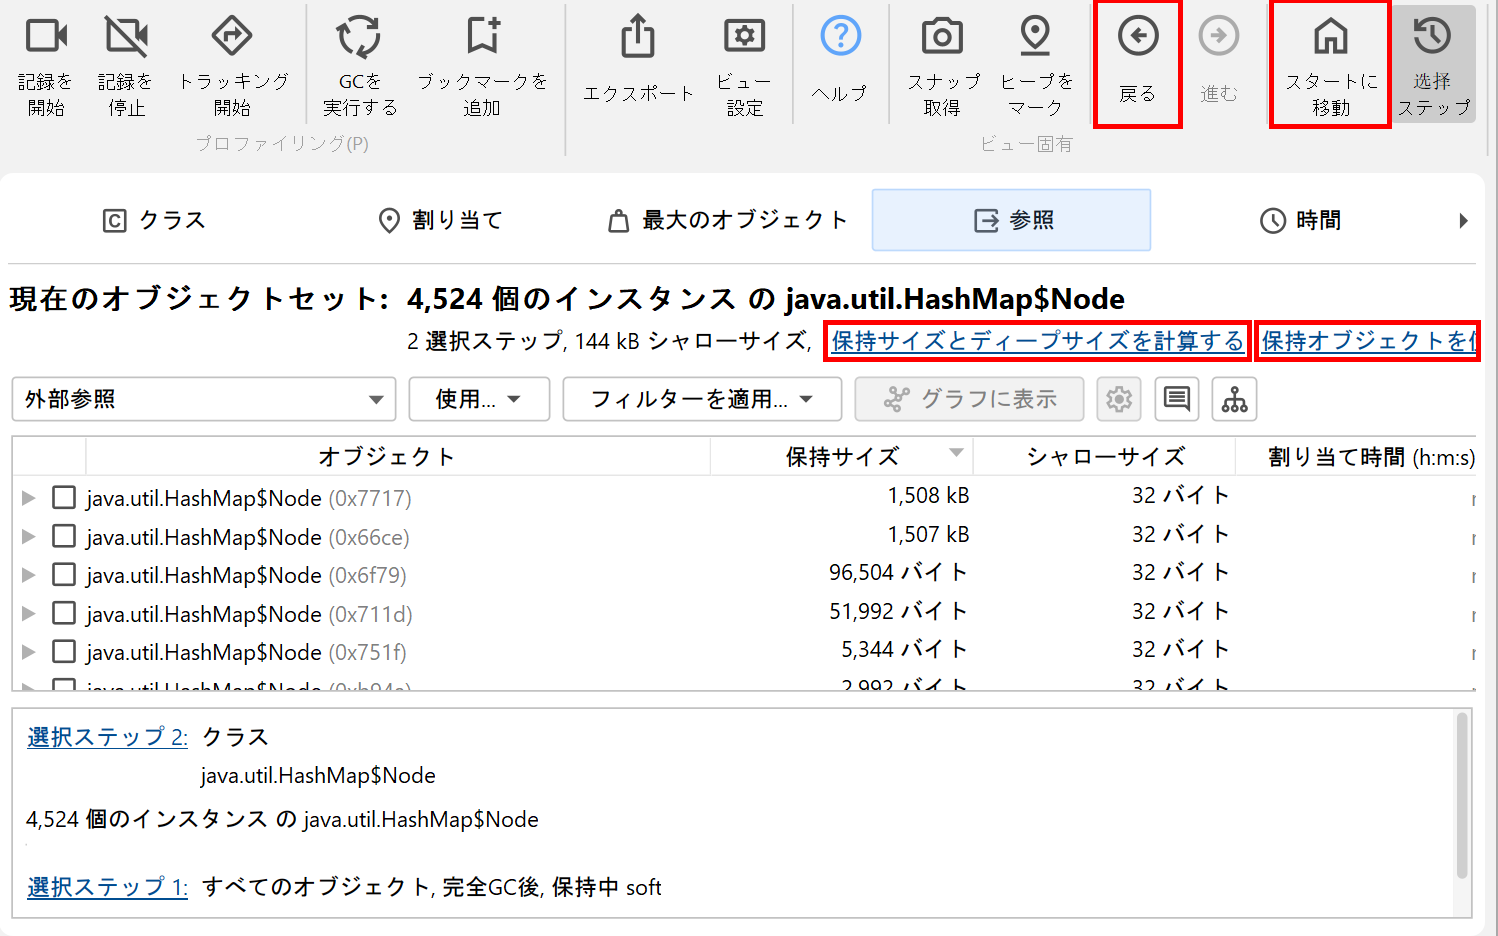
Task: Run garbage collection with the GCを実行する icon
Action: pos(359,38)
